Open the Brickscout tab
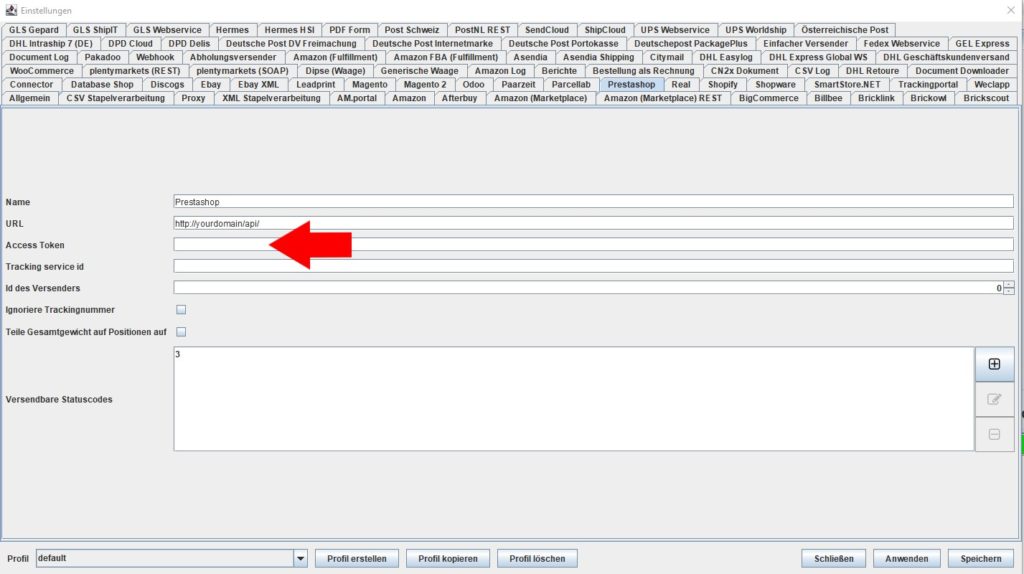The image size is (1024, 574). (986, 98)
